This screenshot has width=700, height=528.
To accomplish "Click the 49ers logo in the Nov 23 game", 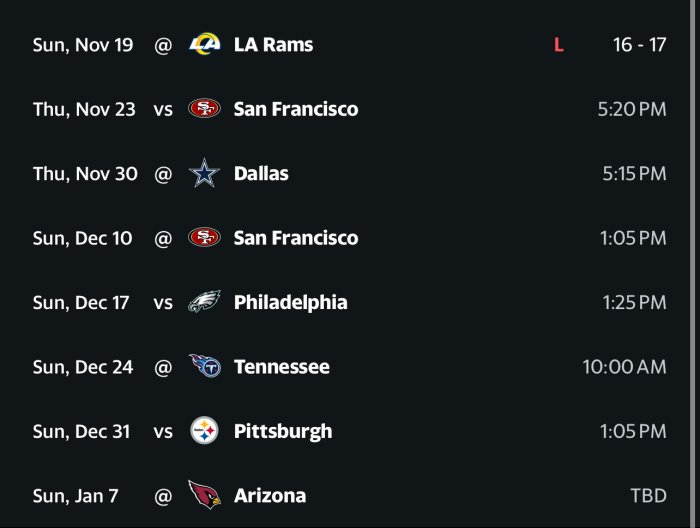I will tap(204, 109).
